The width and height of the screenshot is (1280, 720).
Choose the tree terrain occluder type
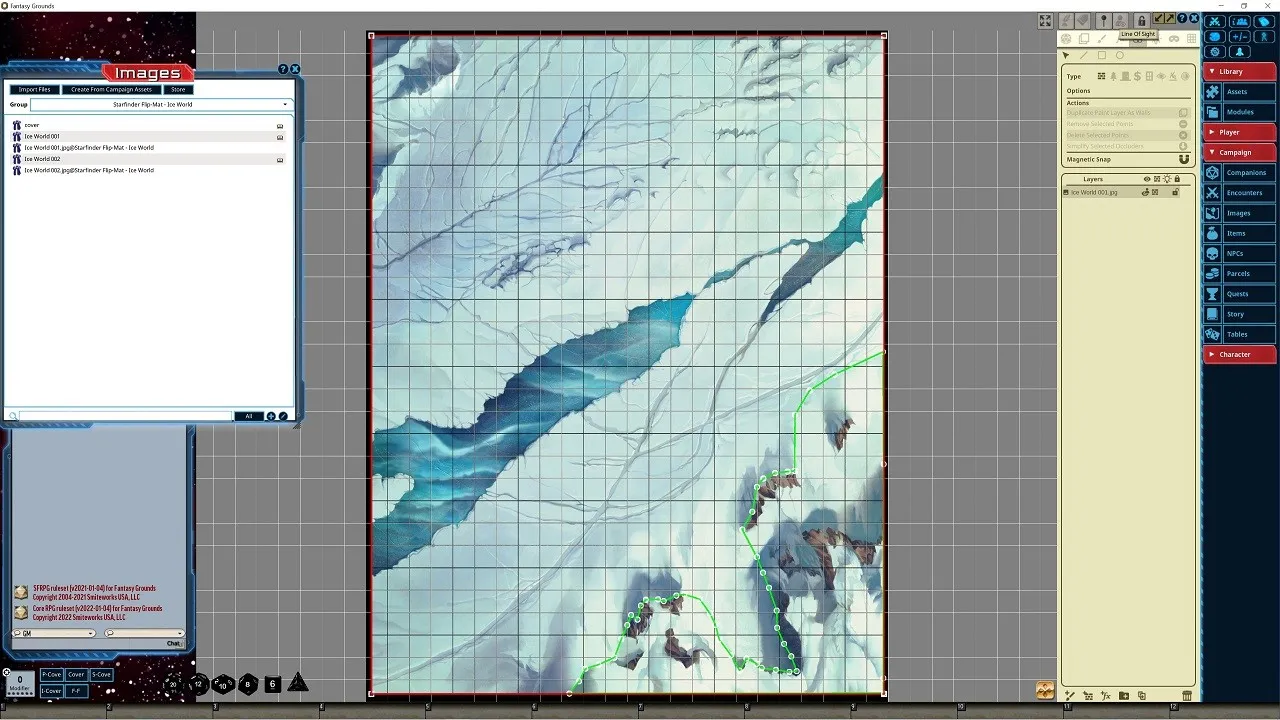click(x=1113, y=76)
